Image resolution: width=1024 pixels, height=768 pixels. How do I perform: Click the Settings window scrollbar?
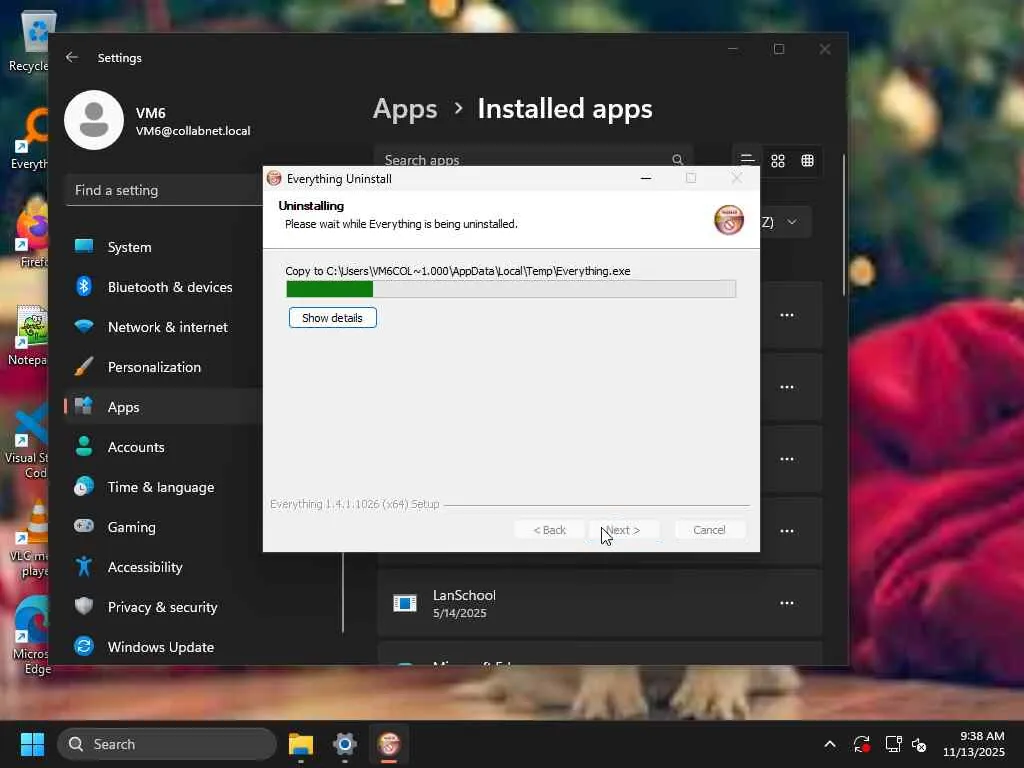pos(844,225)
